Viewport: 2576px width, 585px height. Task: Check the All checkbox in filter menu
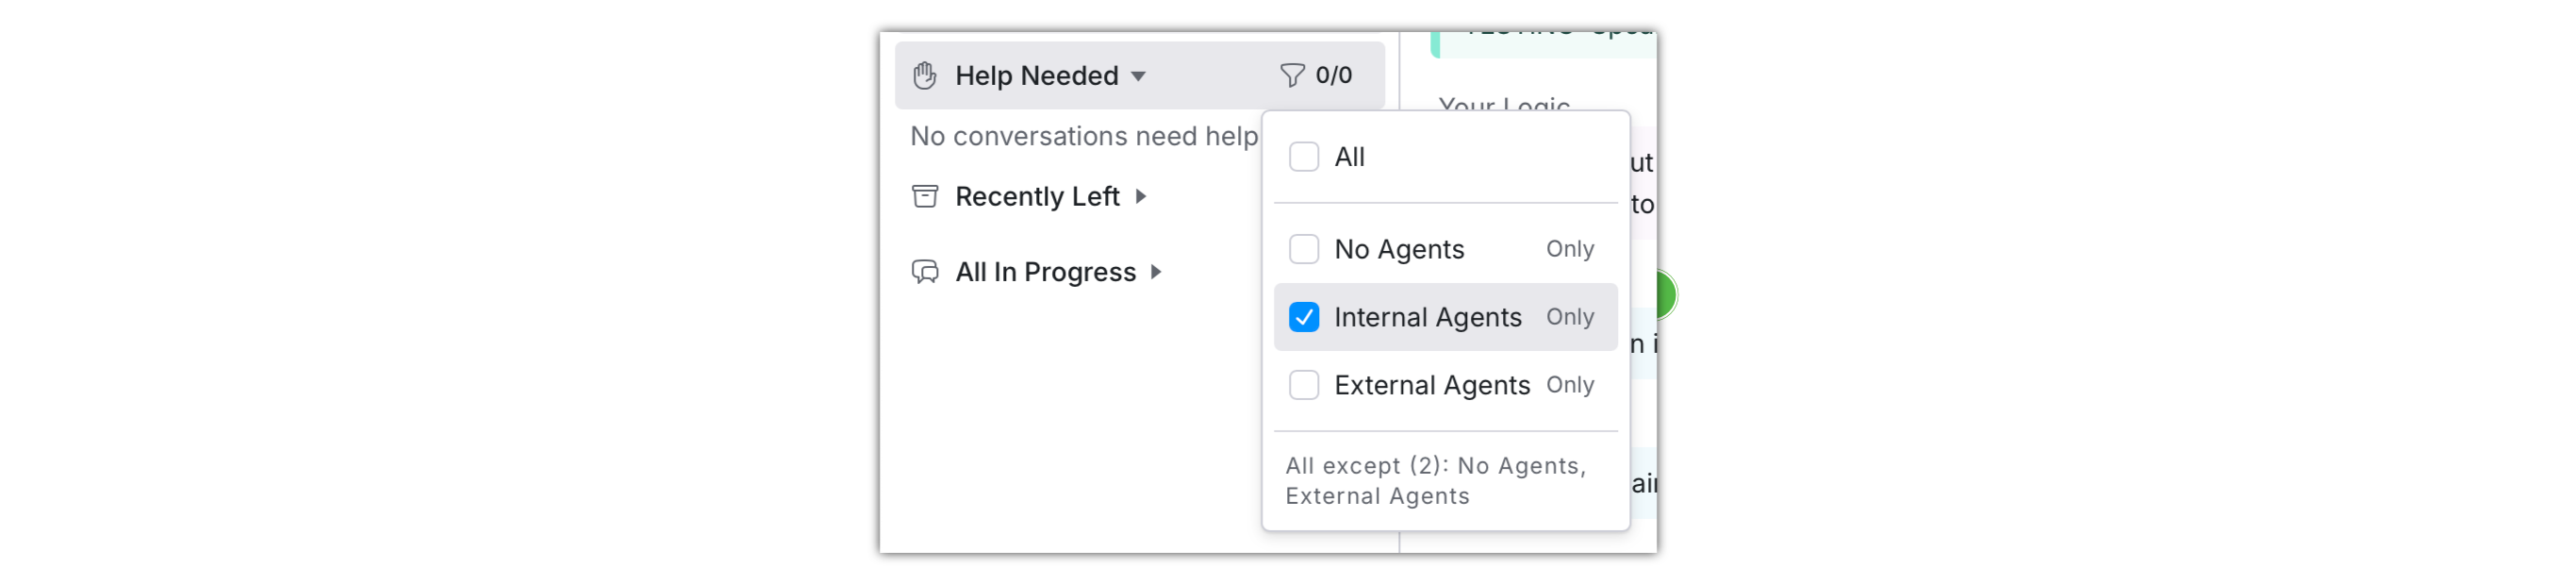point(1303,157)
